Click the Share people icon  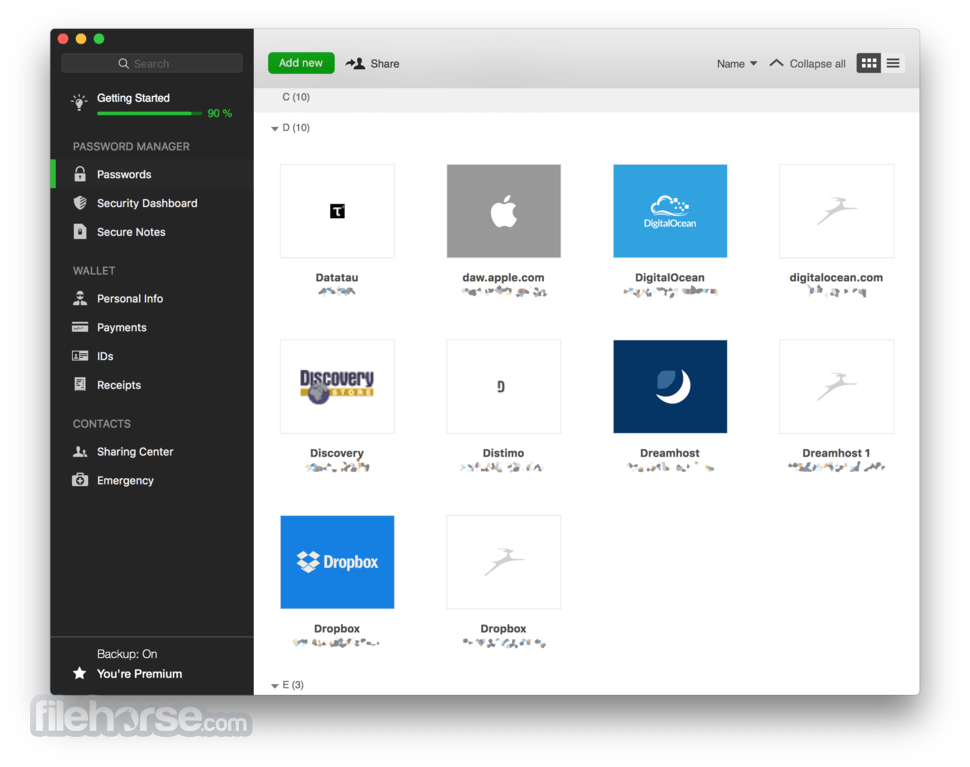pyautogui.click(x=355, y=63)
